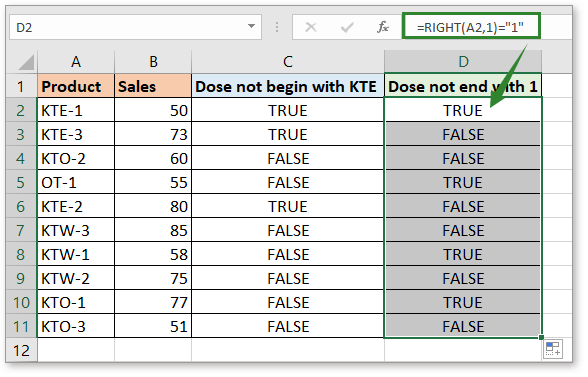Click the fill handle at selection corner
Screen dimensions: 588x377
tap(541, 337)
